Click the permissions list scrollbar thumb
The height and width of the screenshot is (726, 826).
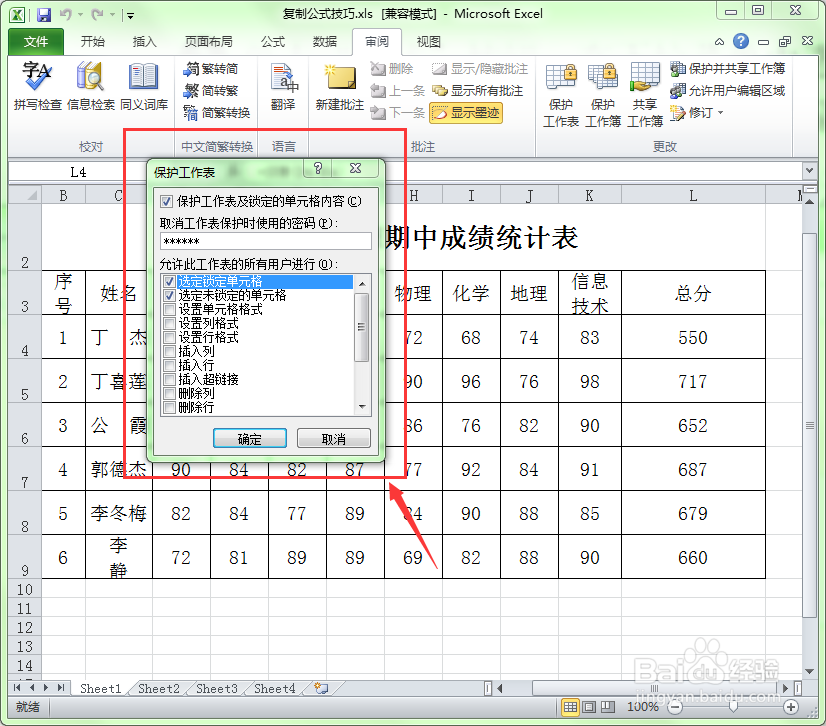[361, 327]
